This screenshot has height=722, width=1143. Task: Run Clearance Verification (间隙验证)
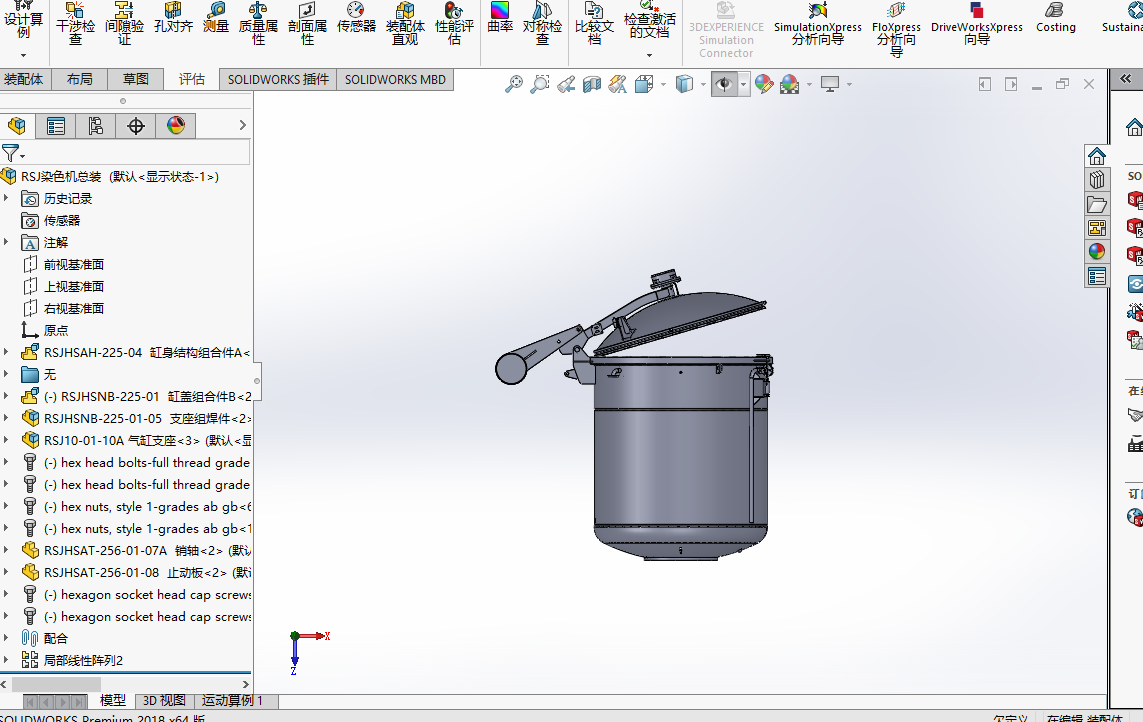(x=124, y=23)
